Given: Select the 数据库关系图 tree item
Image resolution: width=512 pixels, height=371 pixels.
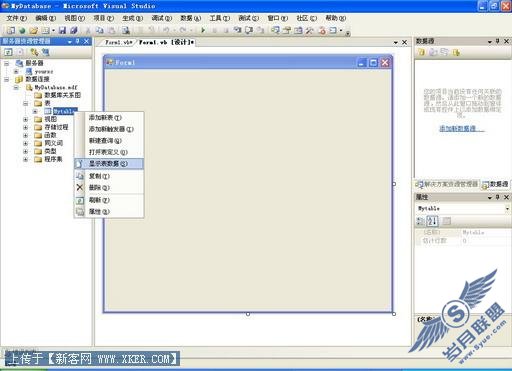Looking at the screenshot, I should pyautogui.click(x=62, y=95).
